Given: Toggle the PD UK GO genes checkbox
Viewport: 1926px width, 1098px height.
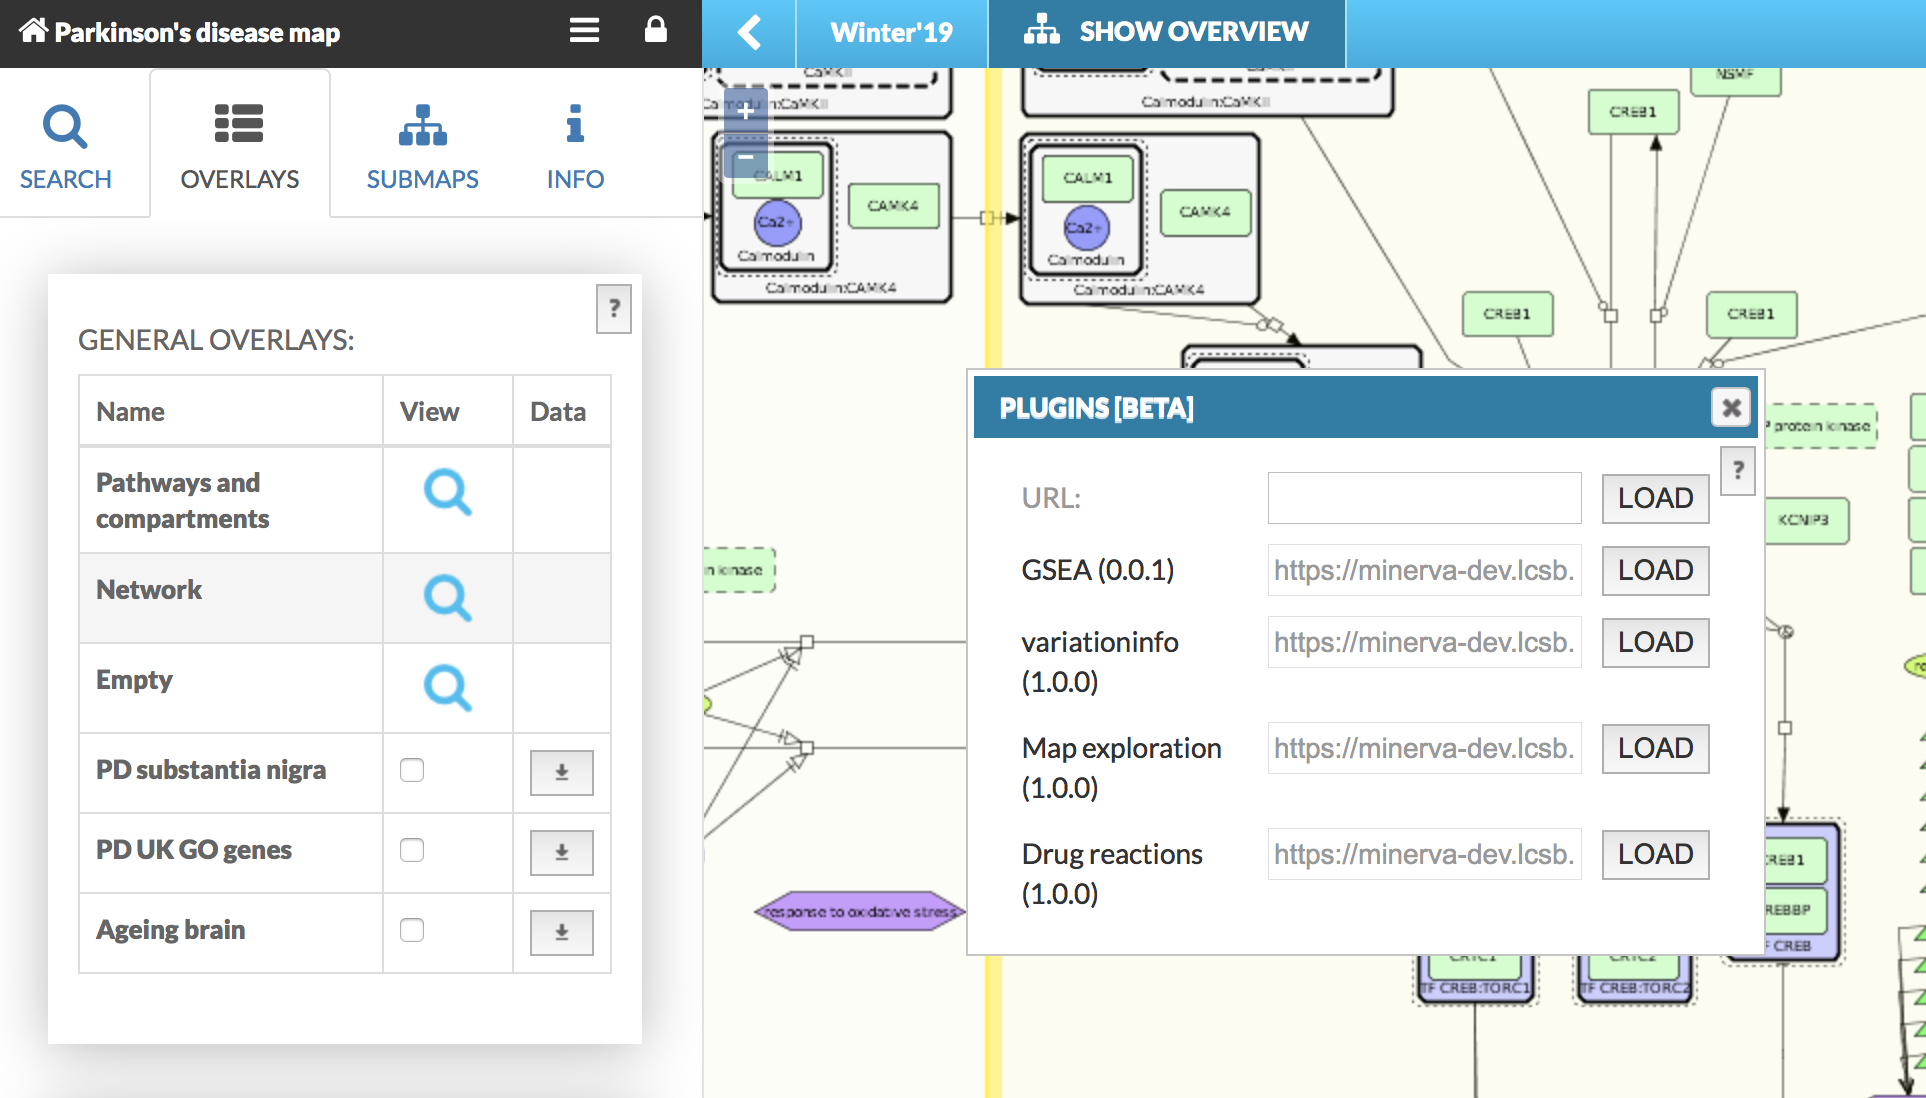Looking at the screenshot, I should [x=412, y=850].
